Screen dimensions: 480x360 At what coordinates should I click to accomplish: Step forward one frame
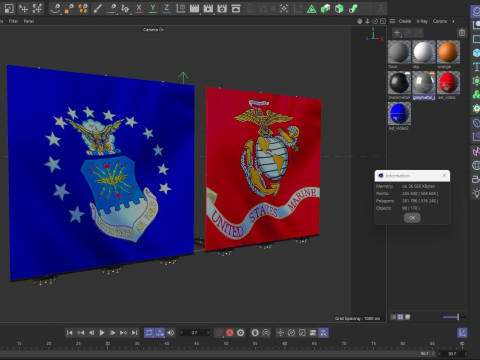(x=113, y=333)
